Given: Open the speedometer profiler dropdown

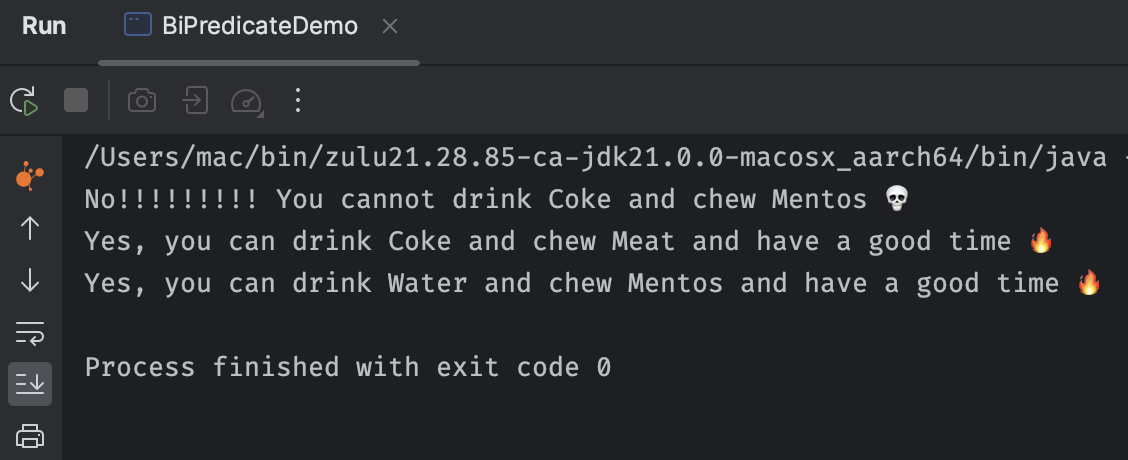Looking at the screenshot, I should coord(247,101).
